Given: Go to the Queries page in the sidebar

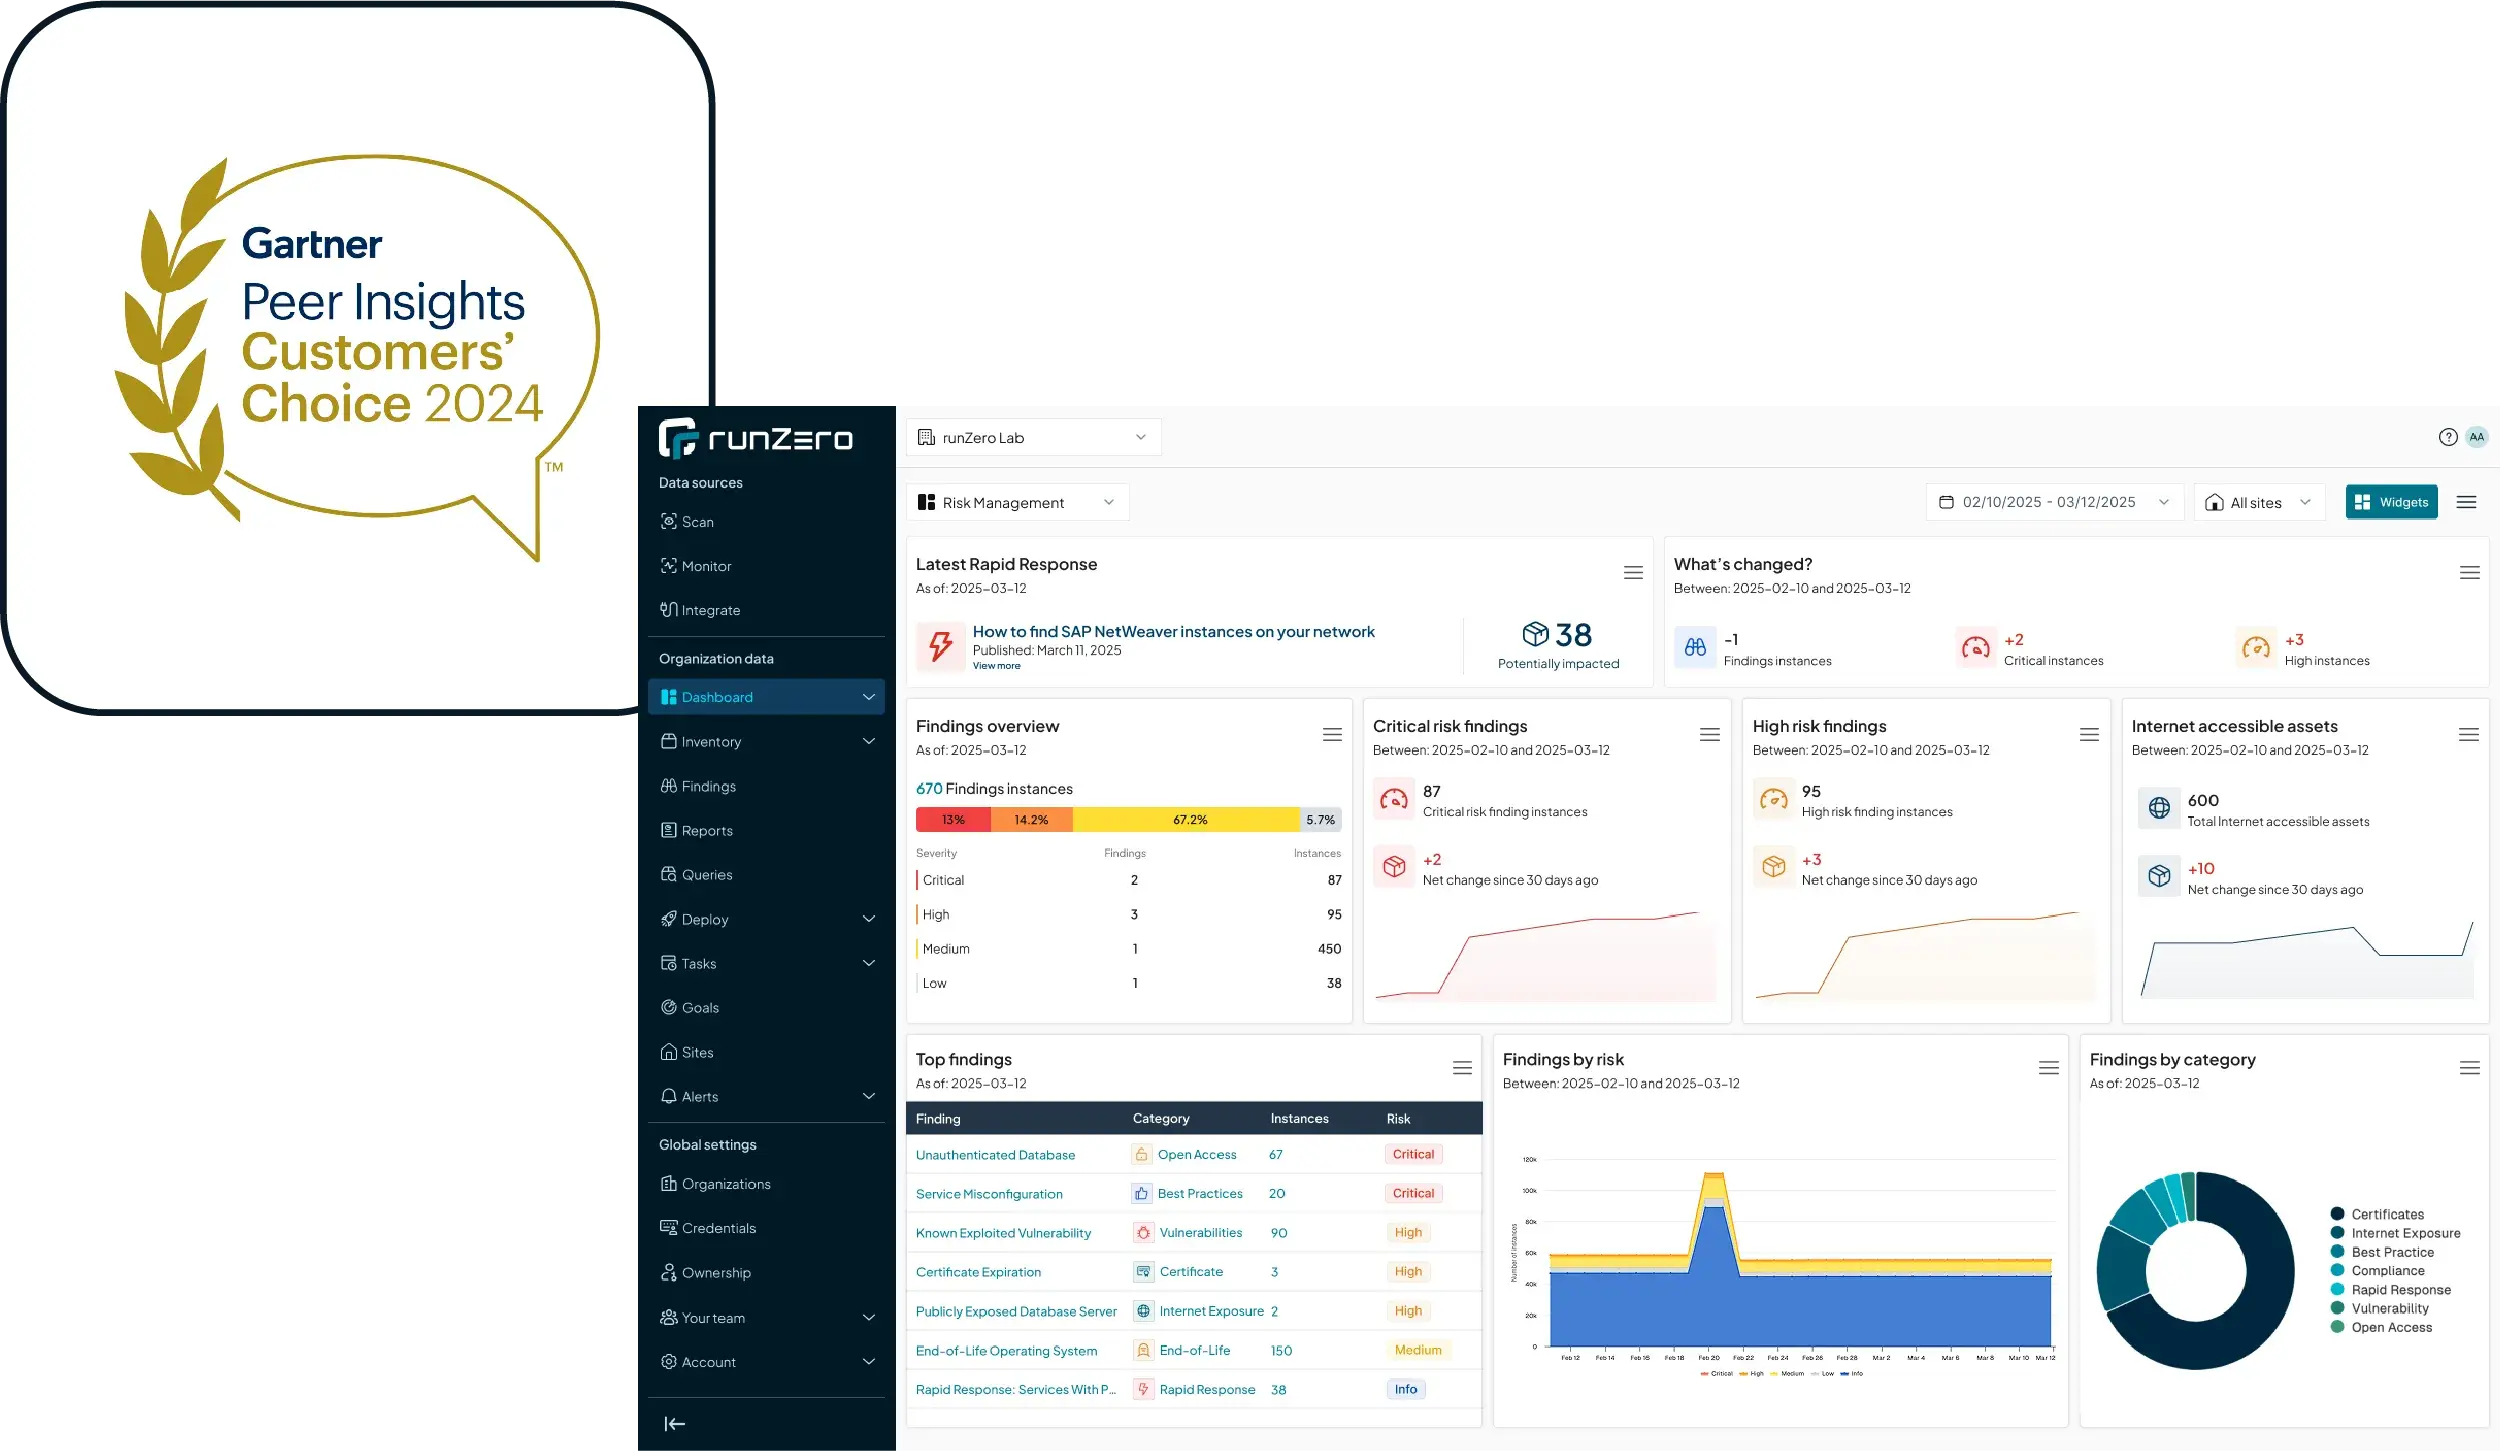Looking at the screenshot, I should (x=706, y=874).
